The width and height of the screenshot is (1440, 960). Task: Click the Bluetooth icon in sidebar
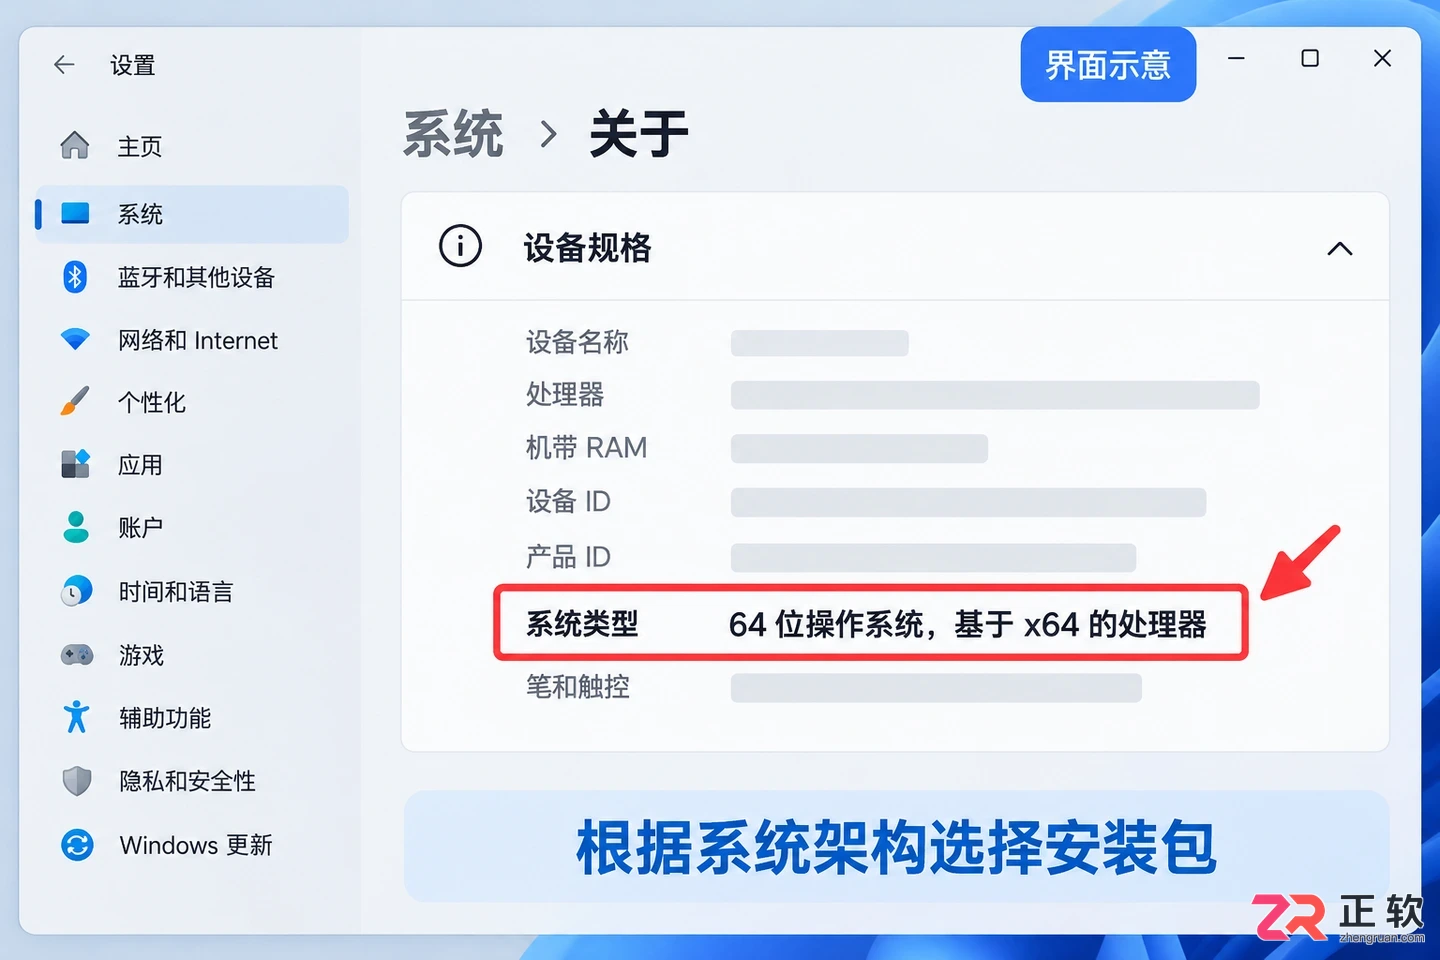click(75, 277)
